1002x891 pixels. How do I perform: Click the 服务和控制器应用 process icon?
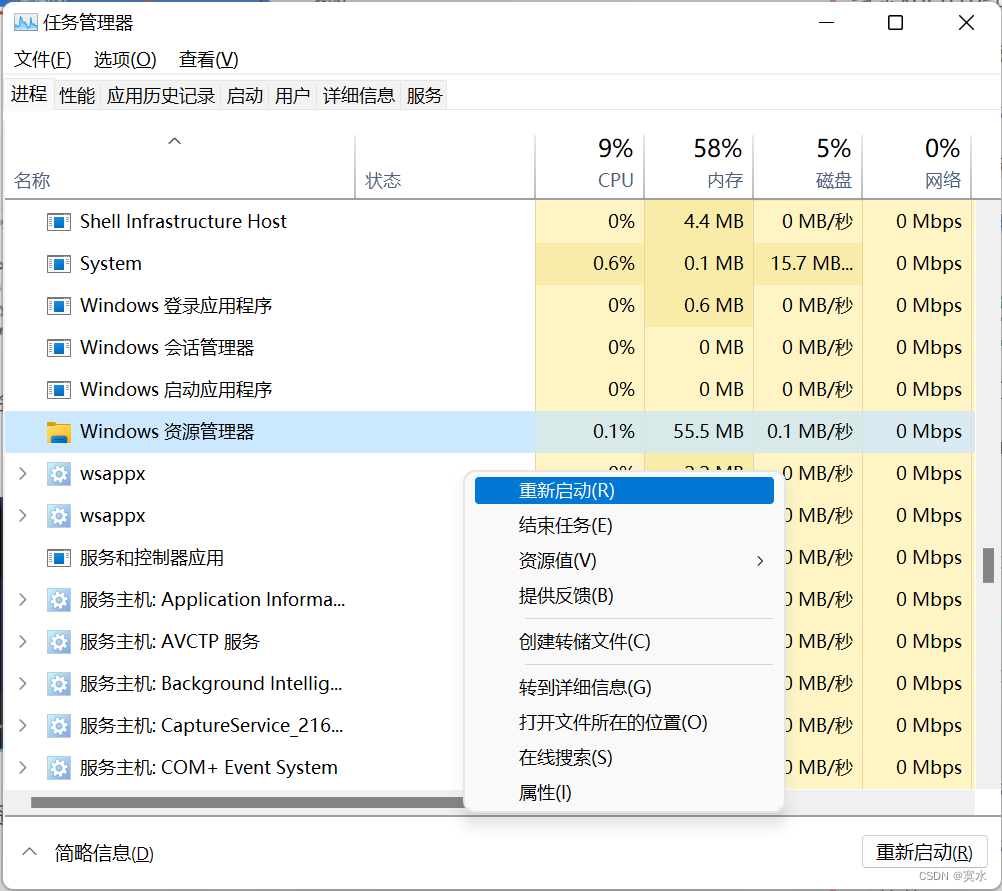59,558
